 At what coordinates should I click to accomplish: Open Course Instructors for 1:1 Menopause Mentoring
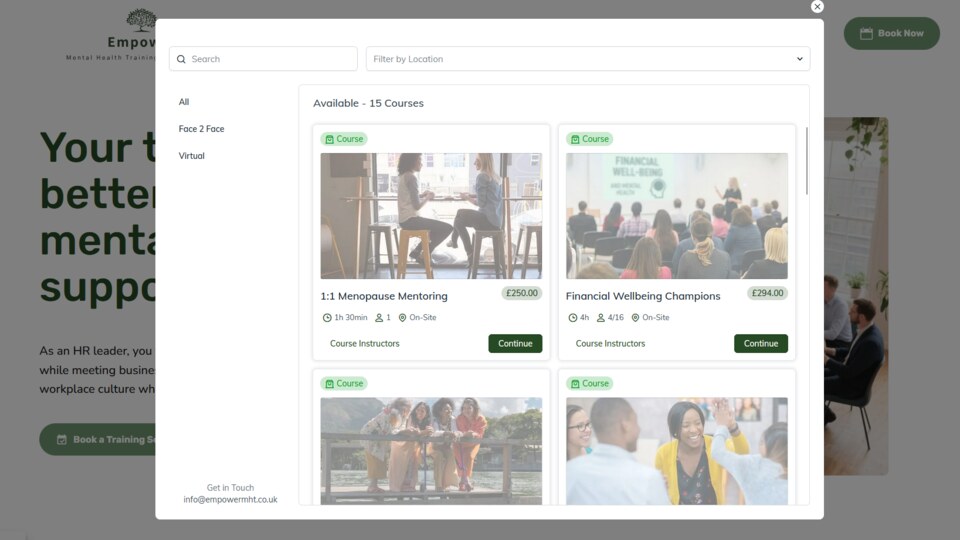tap(364, 344)
